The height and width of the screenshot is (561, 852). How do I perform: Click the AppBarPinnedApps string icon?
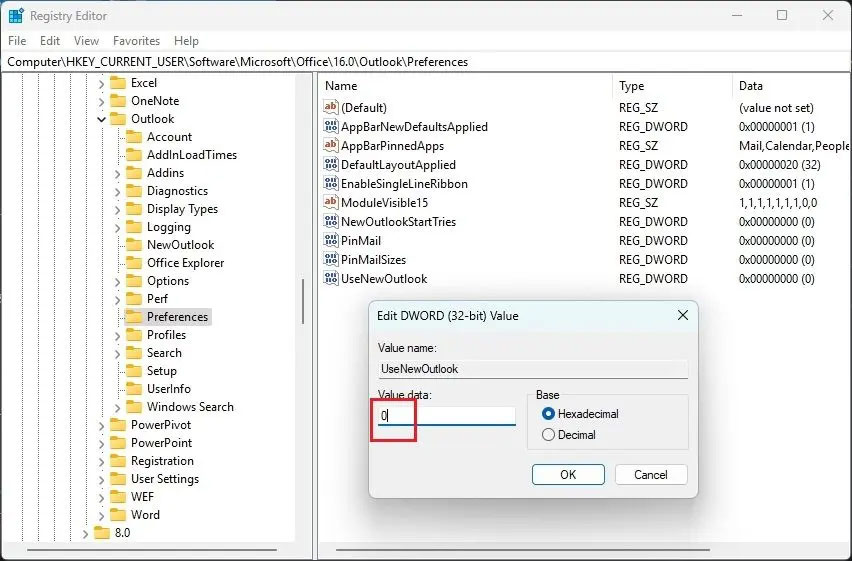tap(330, 145)
